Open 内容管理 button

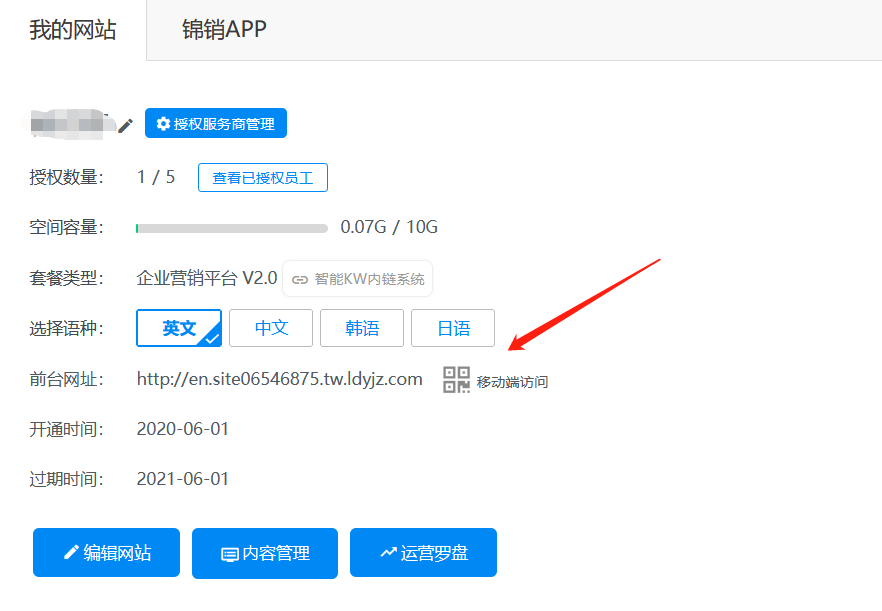265,553
